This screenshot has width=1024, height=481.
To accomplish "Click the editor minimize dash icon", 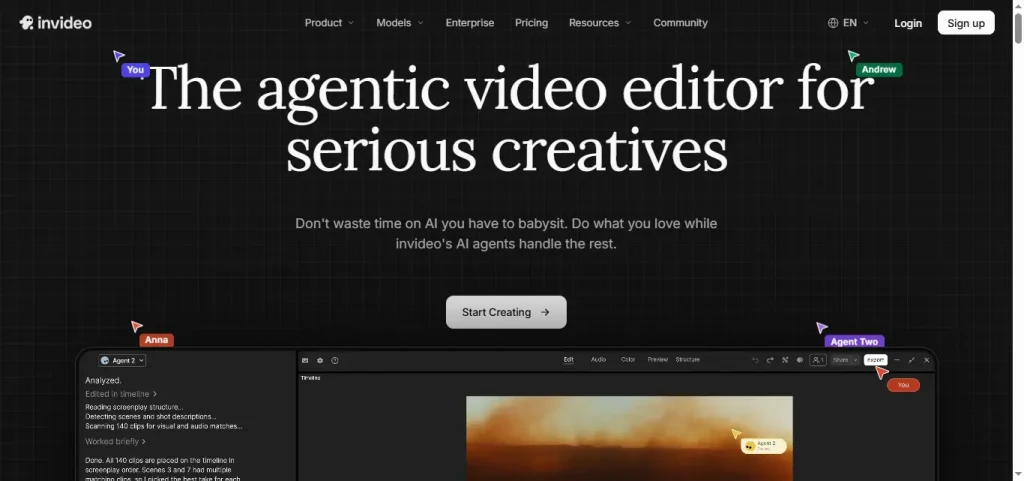I will click(897, 360).
